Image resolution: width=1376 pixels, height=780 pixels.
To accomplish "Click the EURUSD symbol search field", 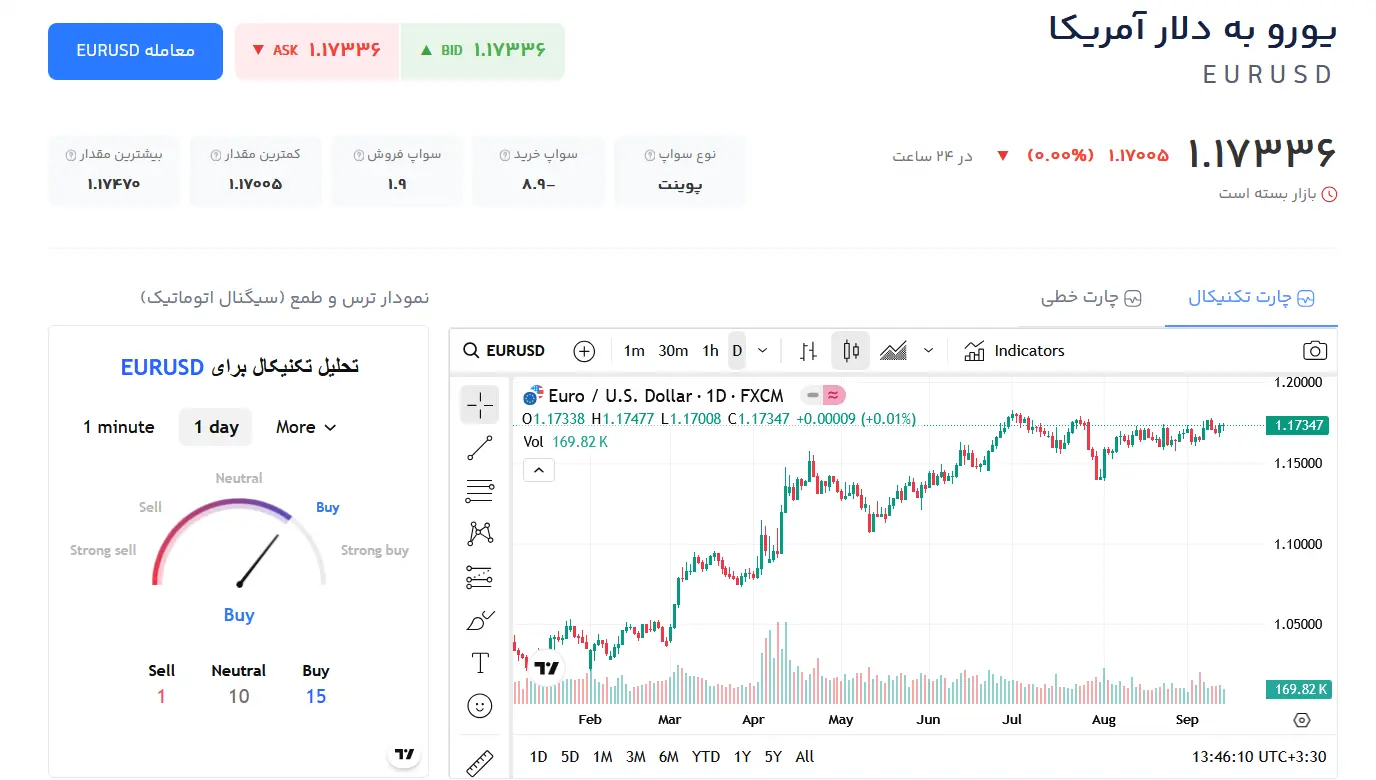I will [505, 351].
